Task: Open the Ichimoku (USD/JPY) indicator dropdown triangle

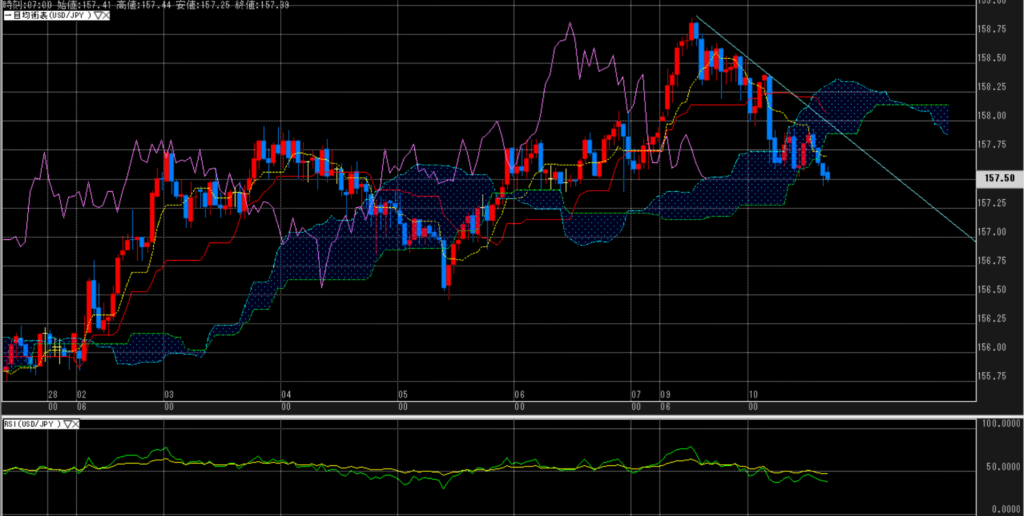Action: click(96, 17)
